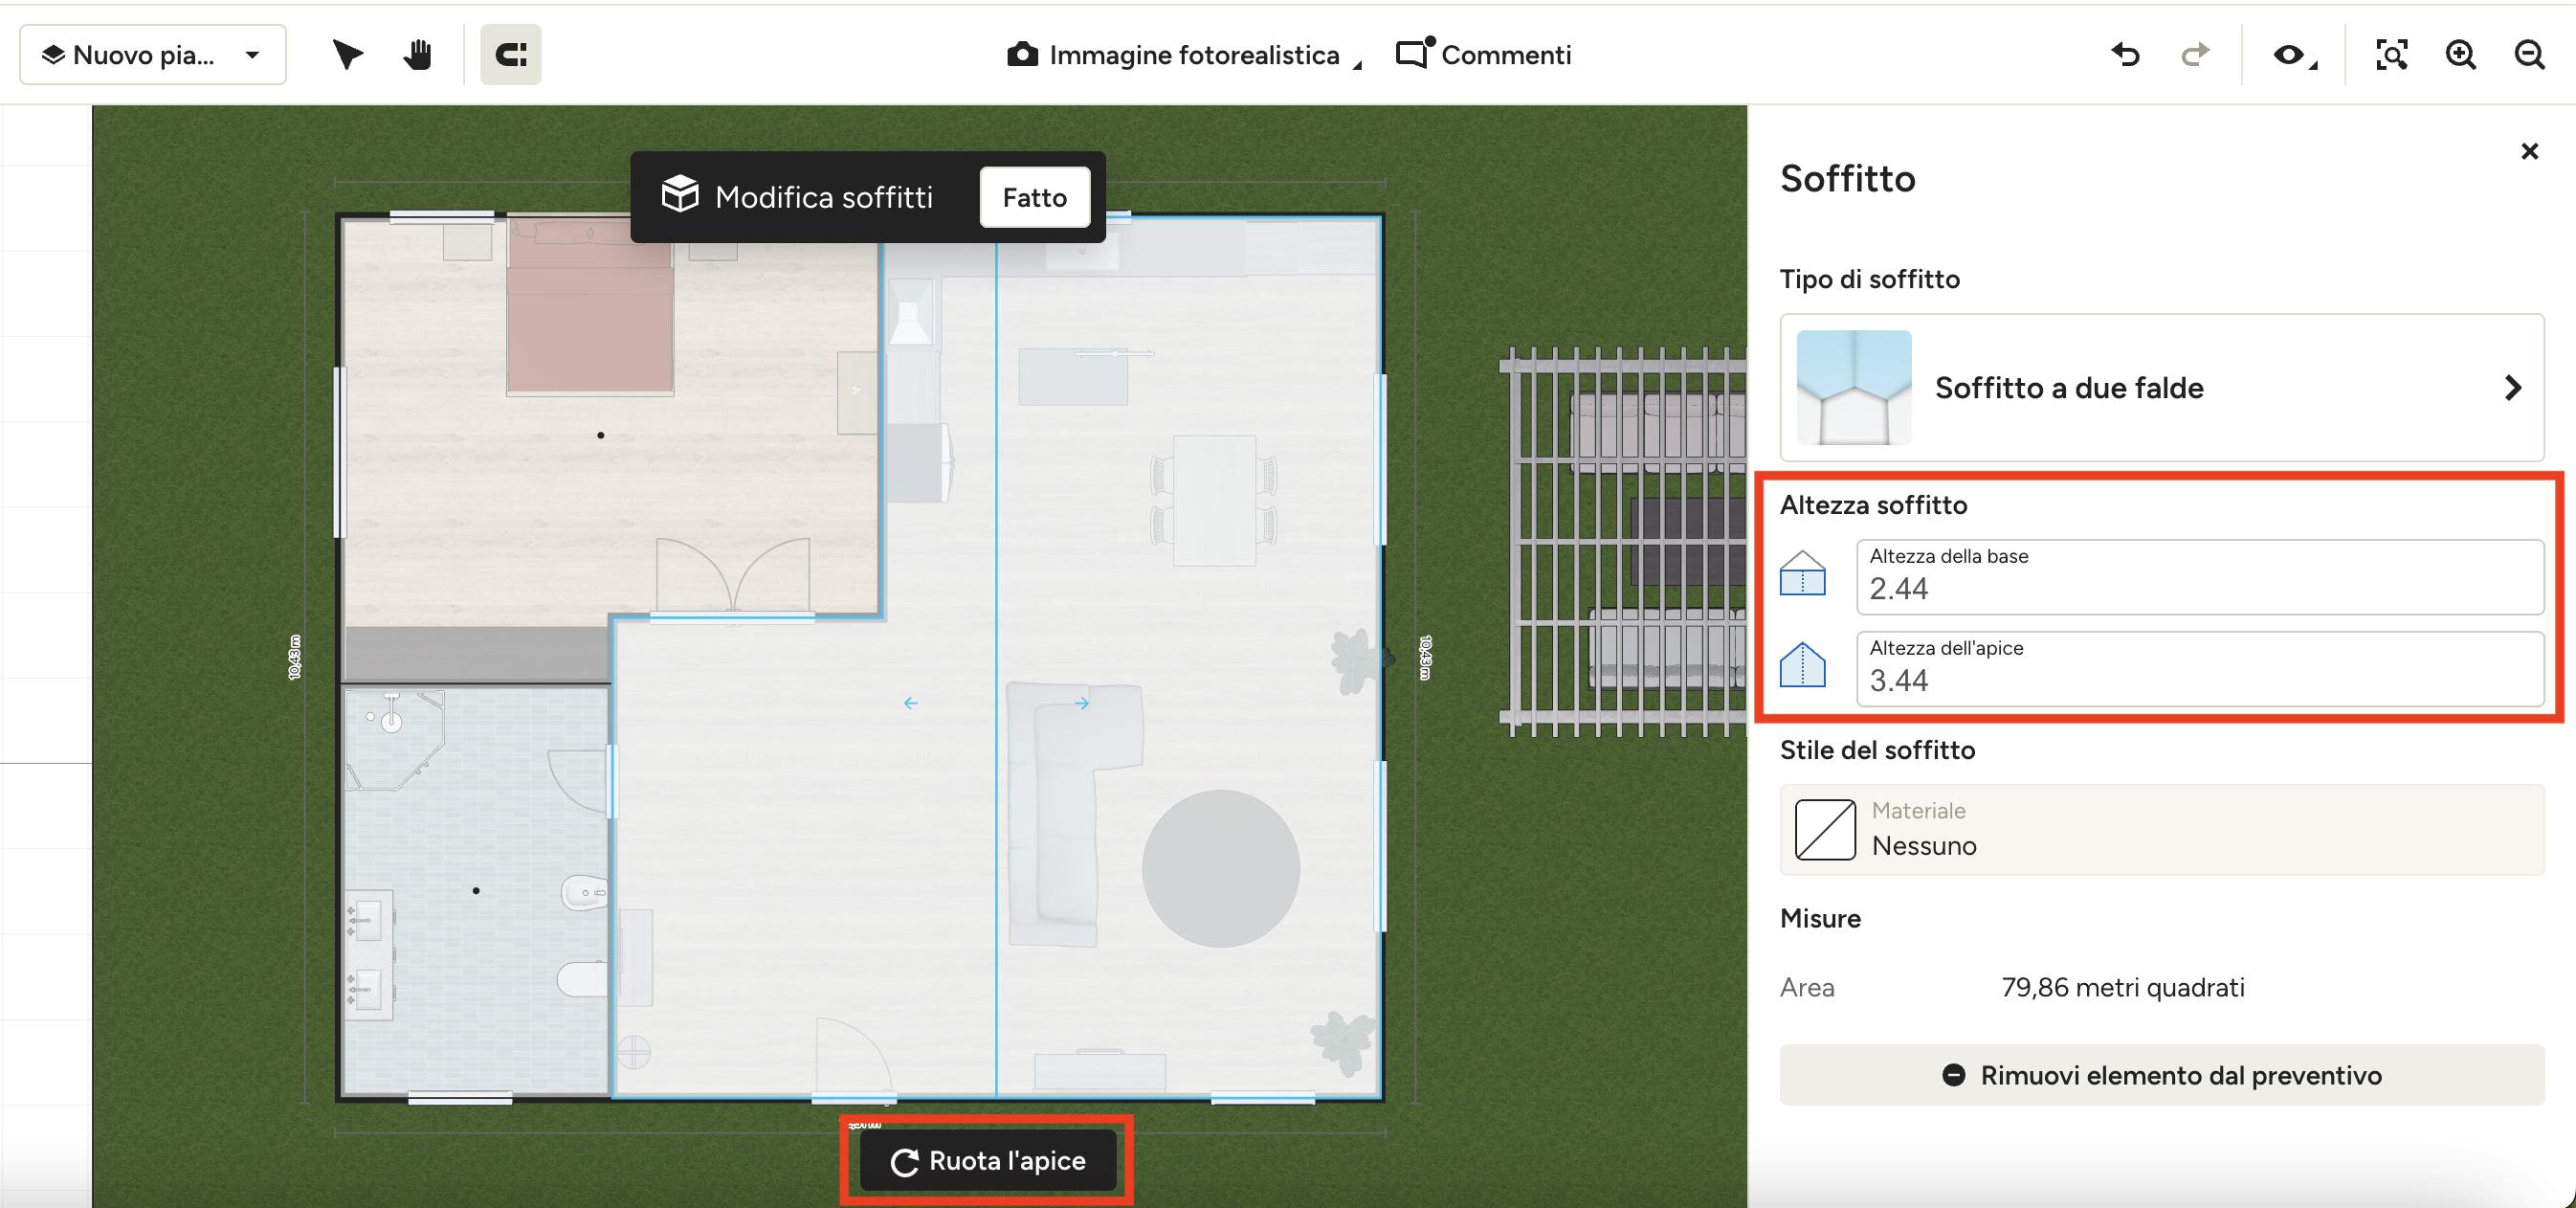Select the pergola outside the house
The height and width of the screenshot is (1208, 2576).
click(1623, 541)
